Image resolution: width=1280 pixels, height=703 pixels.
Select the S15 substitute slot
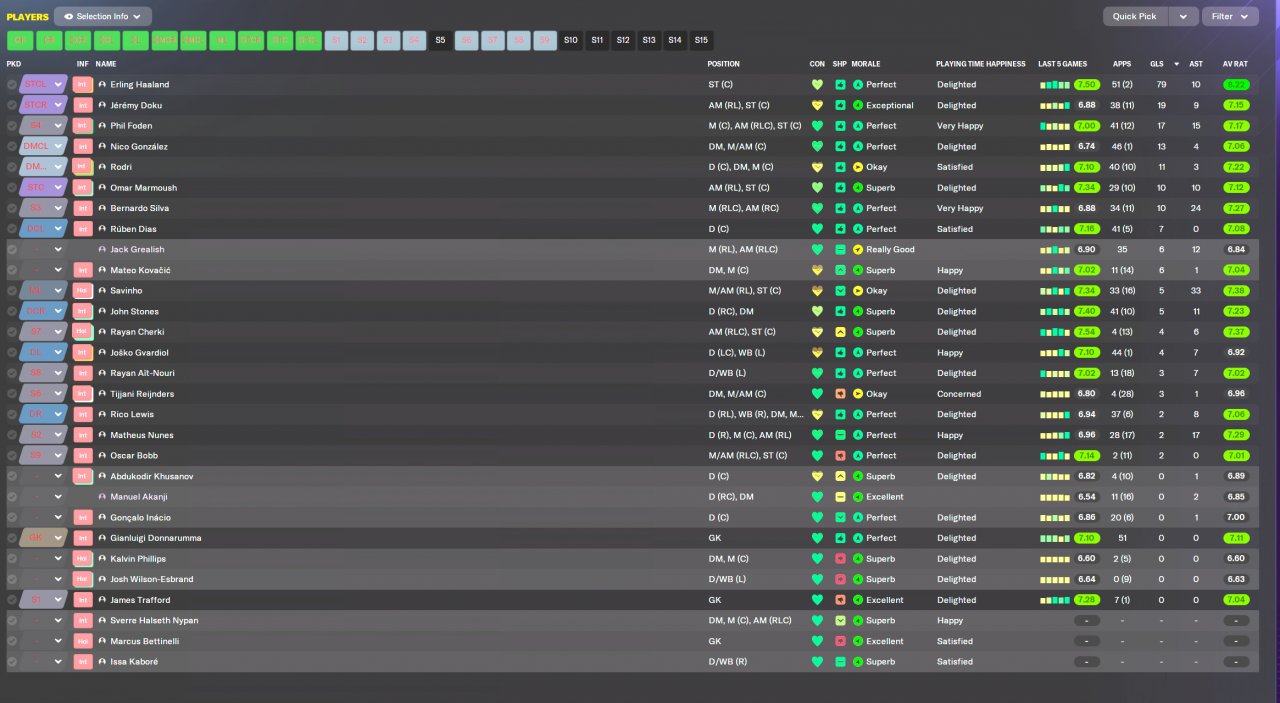[701, 41]
